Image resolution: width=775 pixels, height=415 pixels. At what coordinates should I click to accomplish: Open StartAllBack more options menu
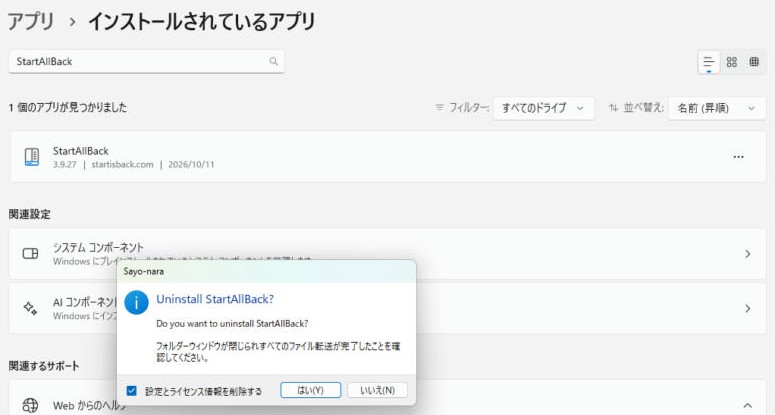click(x=738, y=157)
